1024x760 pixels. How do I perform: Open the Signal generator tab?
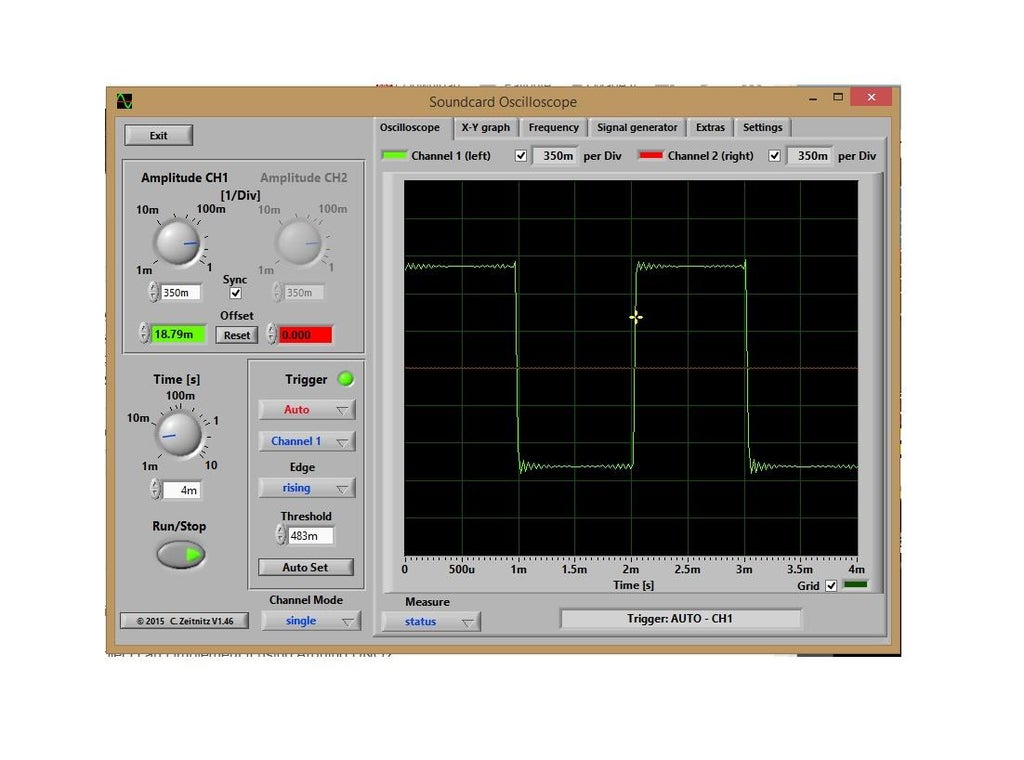pyautogui.click(x=637, y=128)
